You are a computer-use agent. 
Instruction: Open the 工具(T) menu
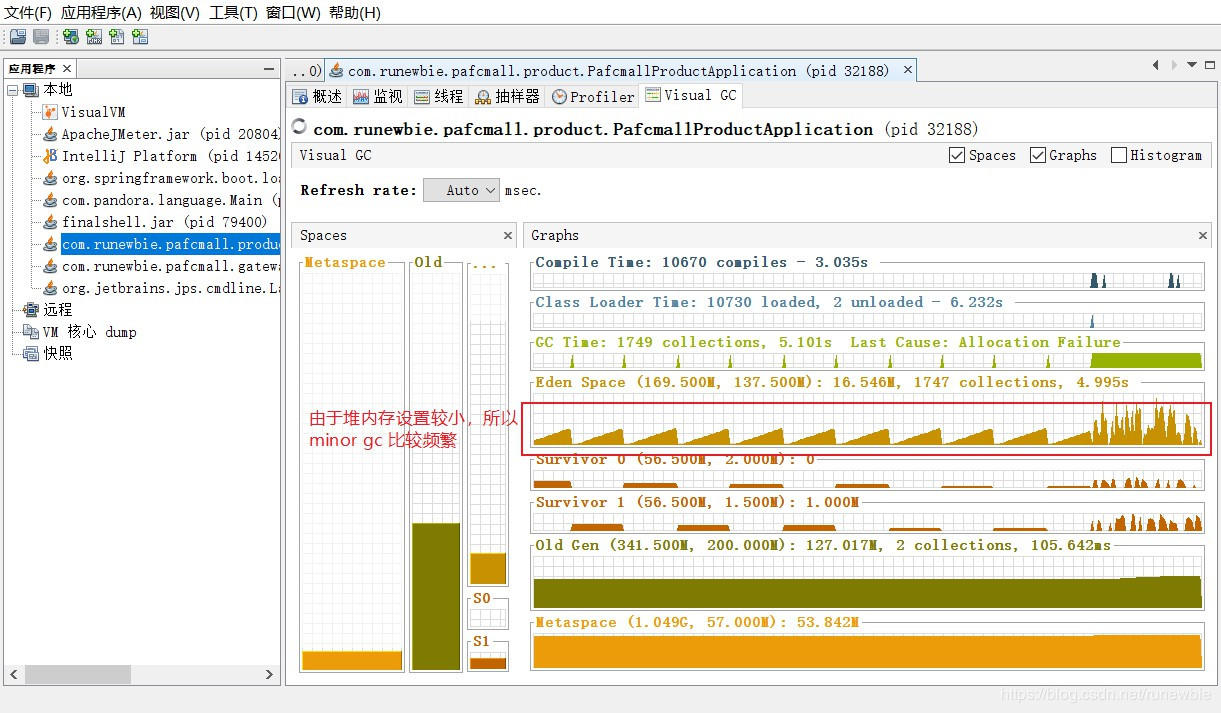233,13
